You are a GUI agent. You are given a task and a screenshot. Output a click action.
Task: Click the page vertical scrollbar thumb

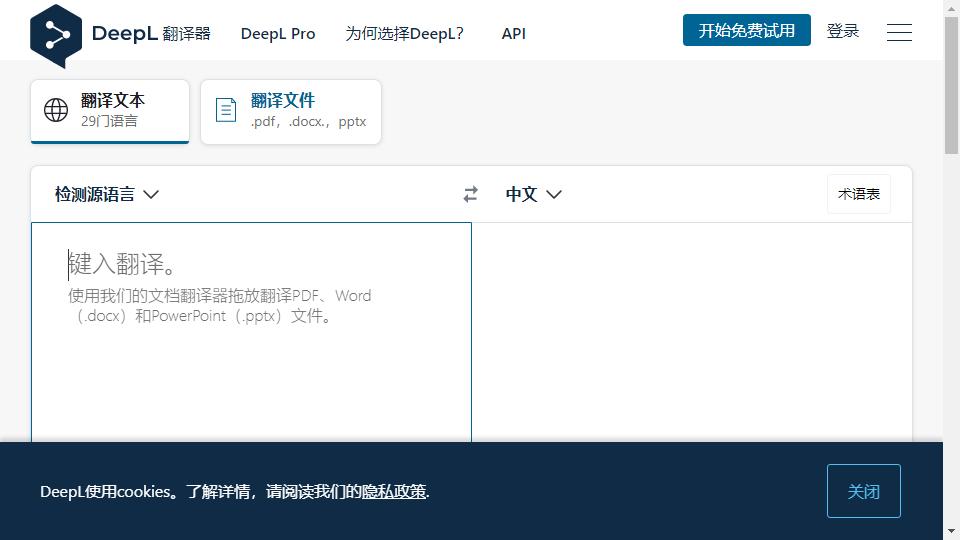click(951, 85)
